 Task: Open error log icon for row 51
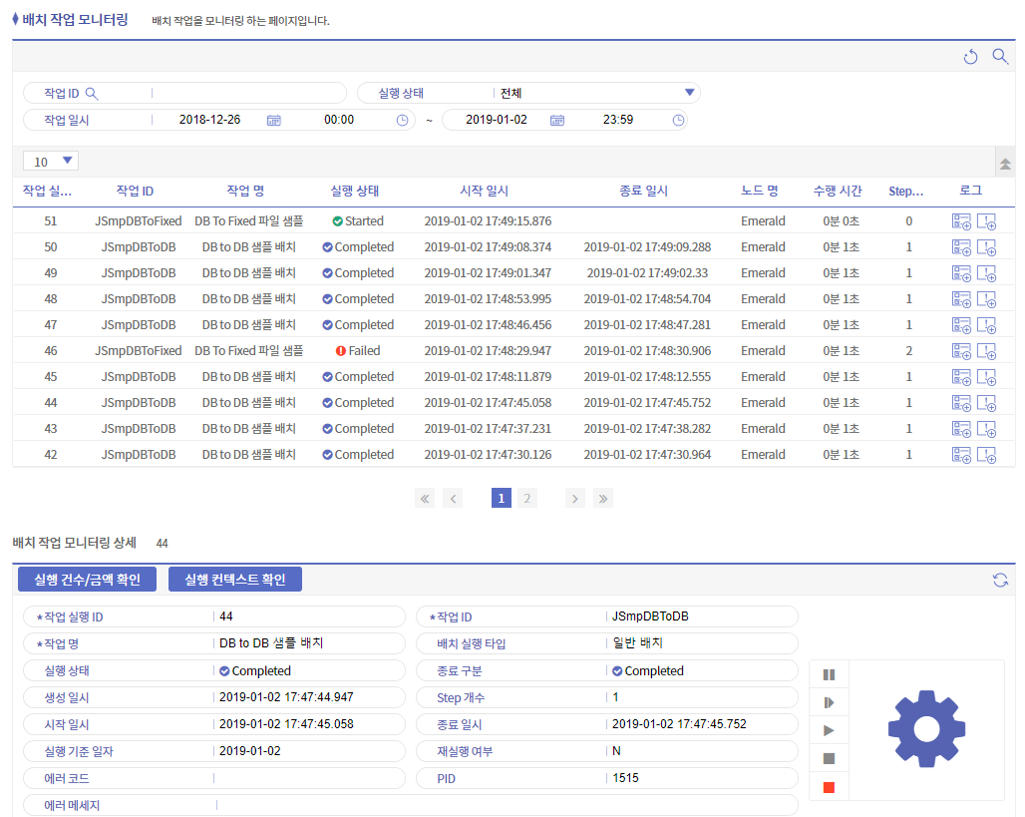click(x=986, y=222)
